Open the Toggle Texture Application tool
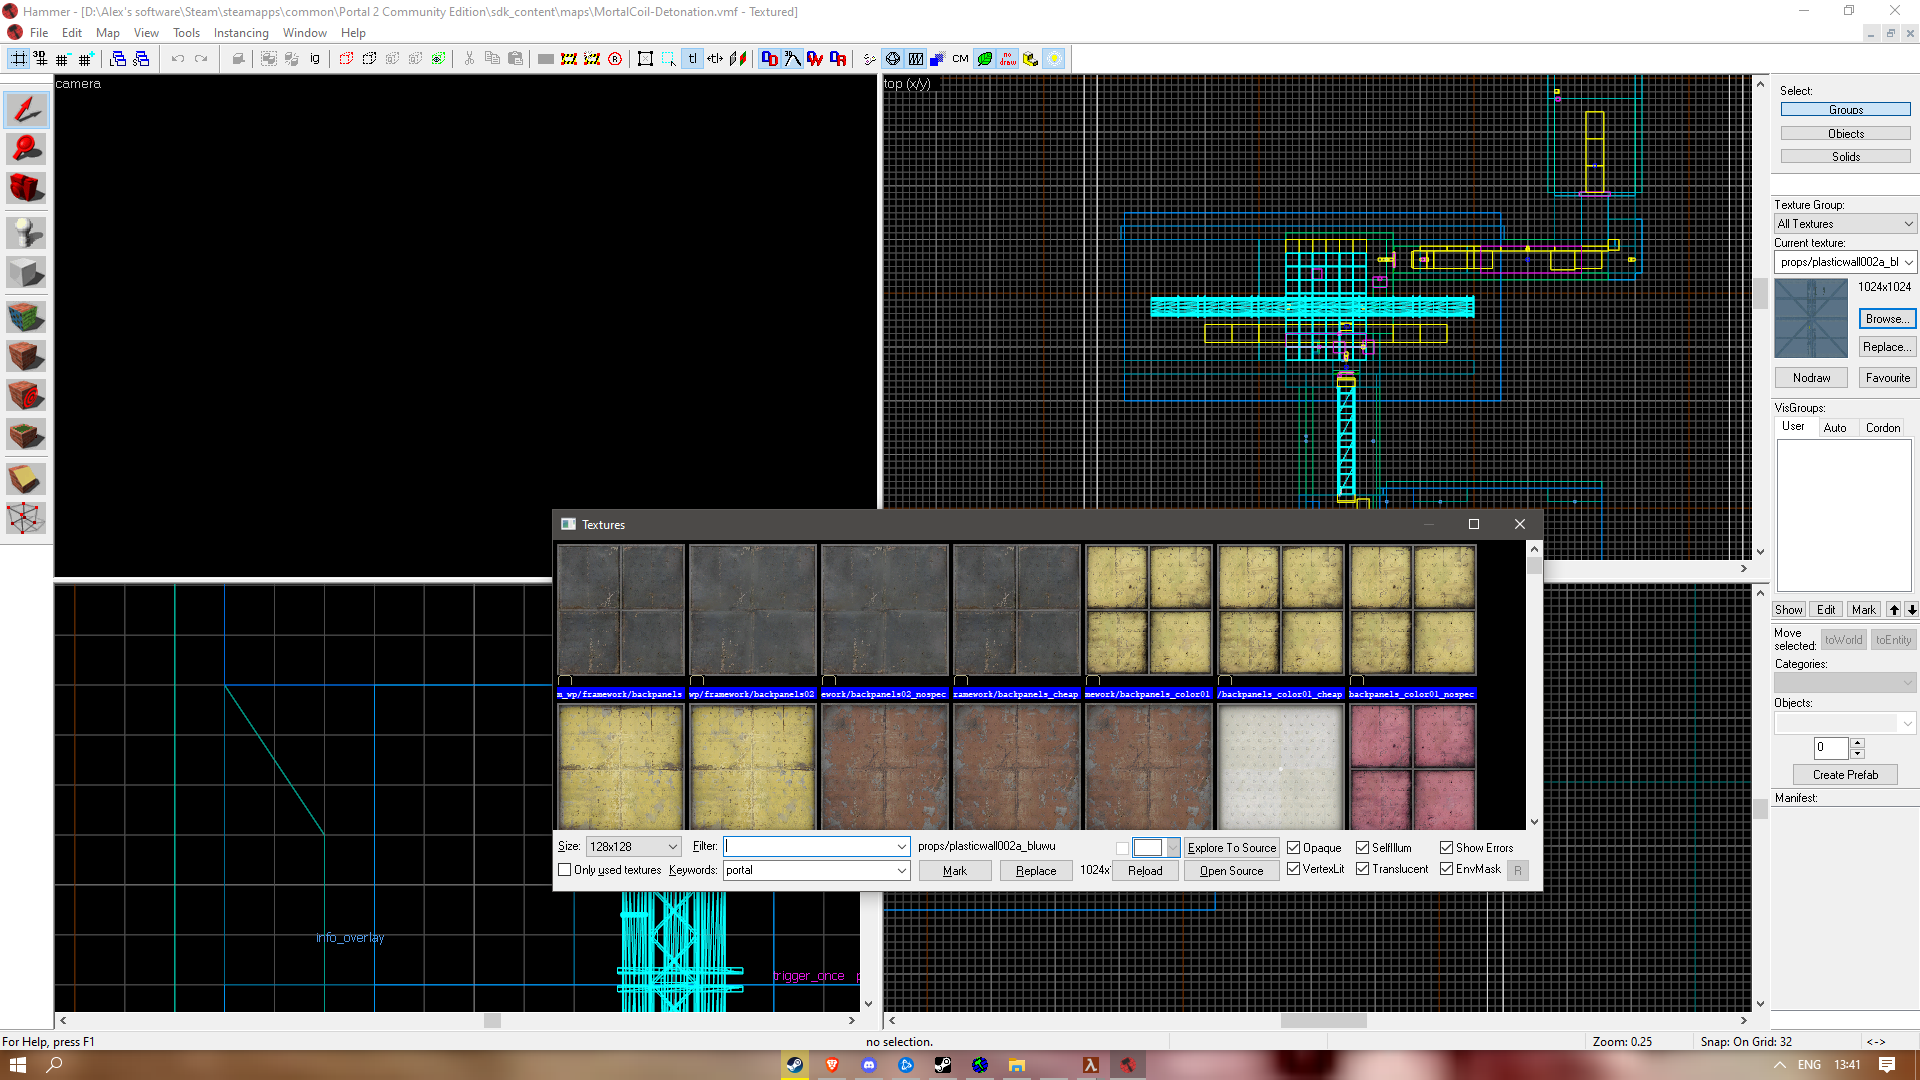The width and height of the screenshot is (1920, 1080). tap(26, 315)
